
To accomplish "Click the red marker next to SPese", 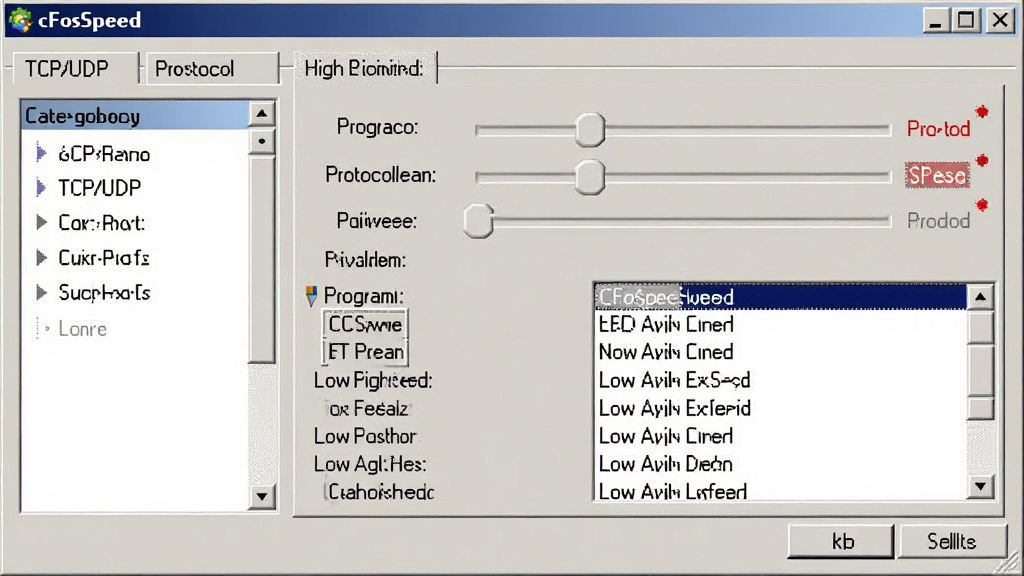I will [982, 160].
